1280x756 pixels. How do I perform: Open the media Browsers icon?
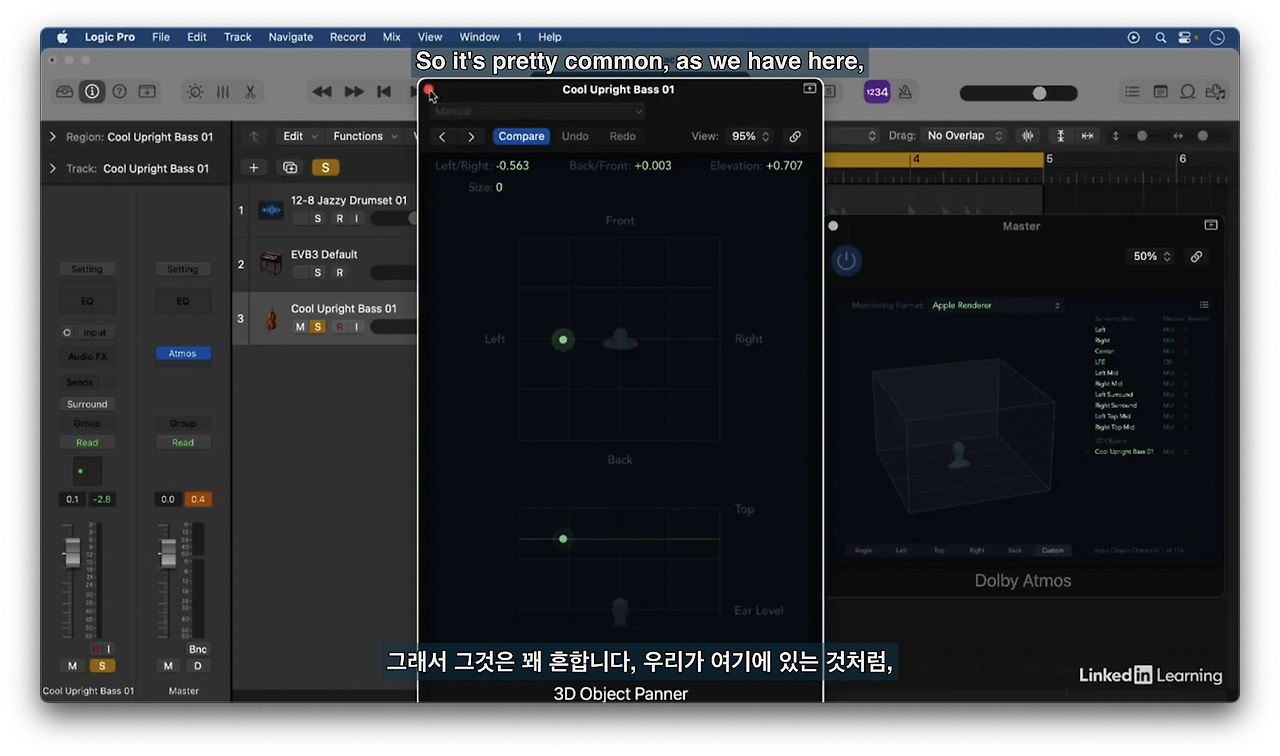point(1215,91)
